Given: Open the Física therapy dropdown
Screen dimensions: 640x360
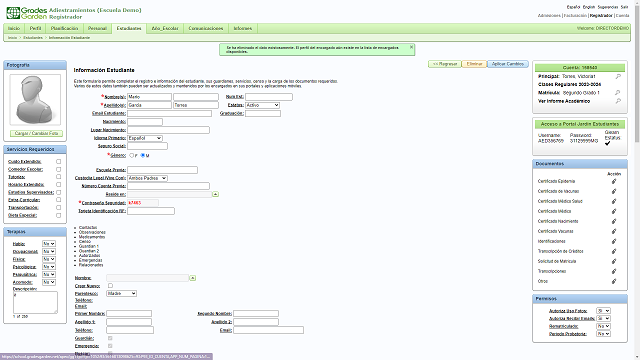Looking at the screenshot, I should pyautogui.click(x=49, y=259).
